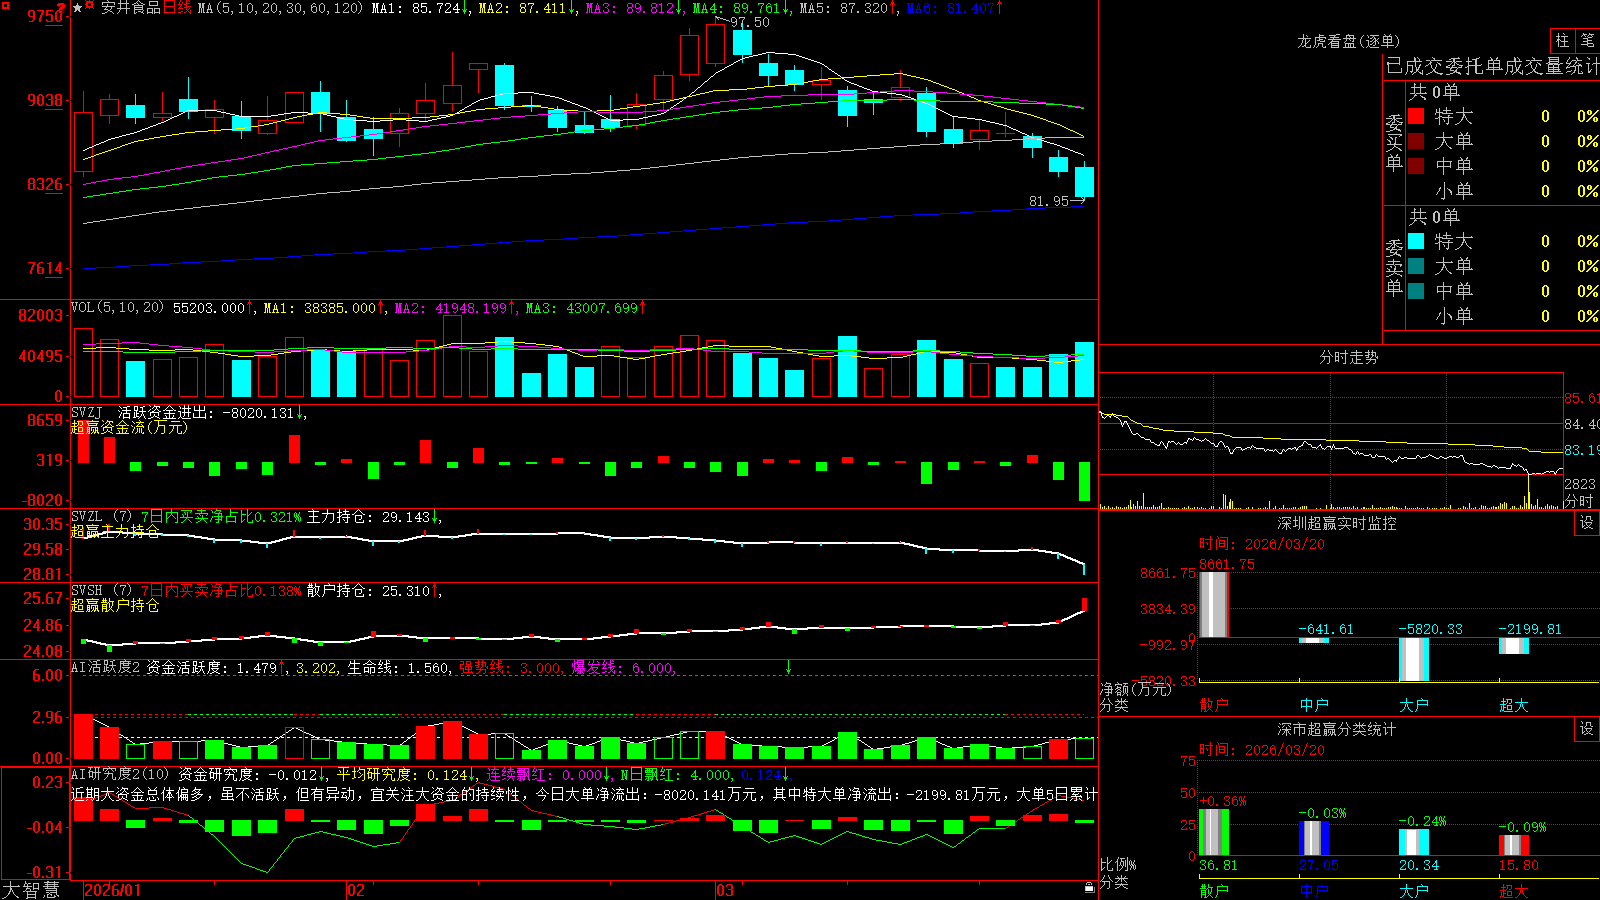Viewport: 1600px width, 900px height.
Task: Click the latest cyan candlestick on the chart
Action: point(1084,181)
